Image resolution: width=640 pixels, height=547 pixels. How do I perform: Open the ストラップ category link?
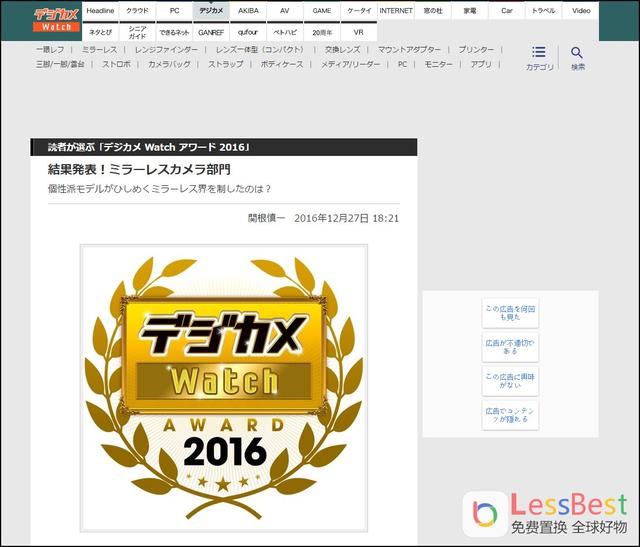[226, 64]
